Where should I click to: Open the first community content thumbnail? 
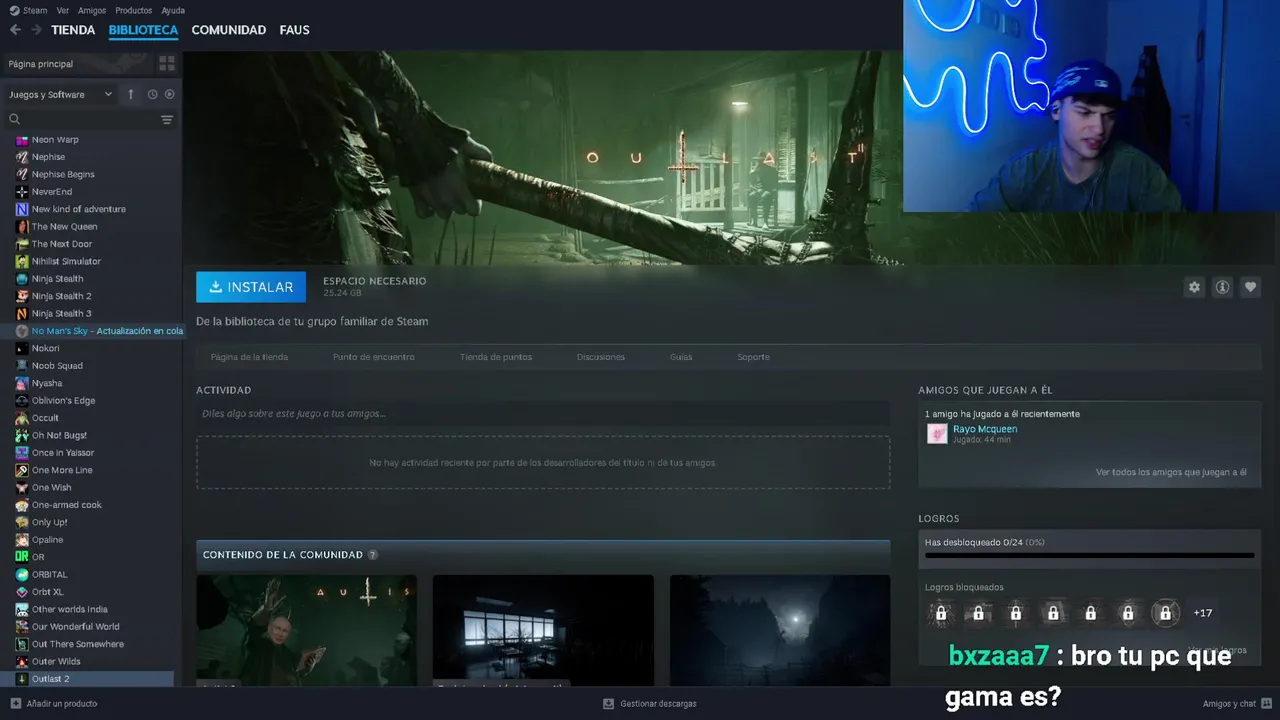pos(306,629)
